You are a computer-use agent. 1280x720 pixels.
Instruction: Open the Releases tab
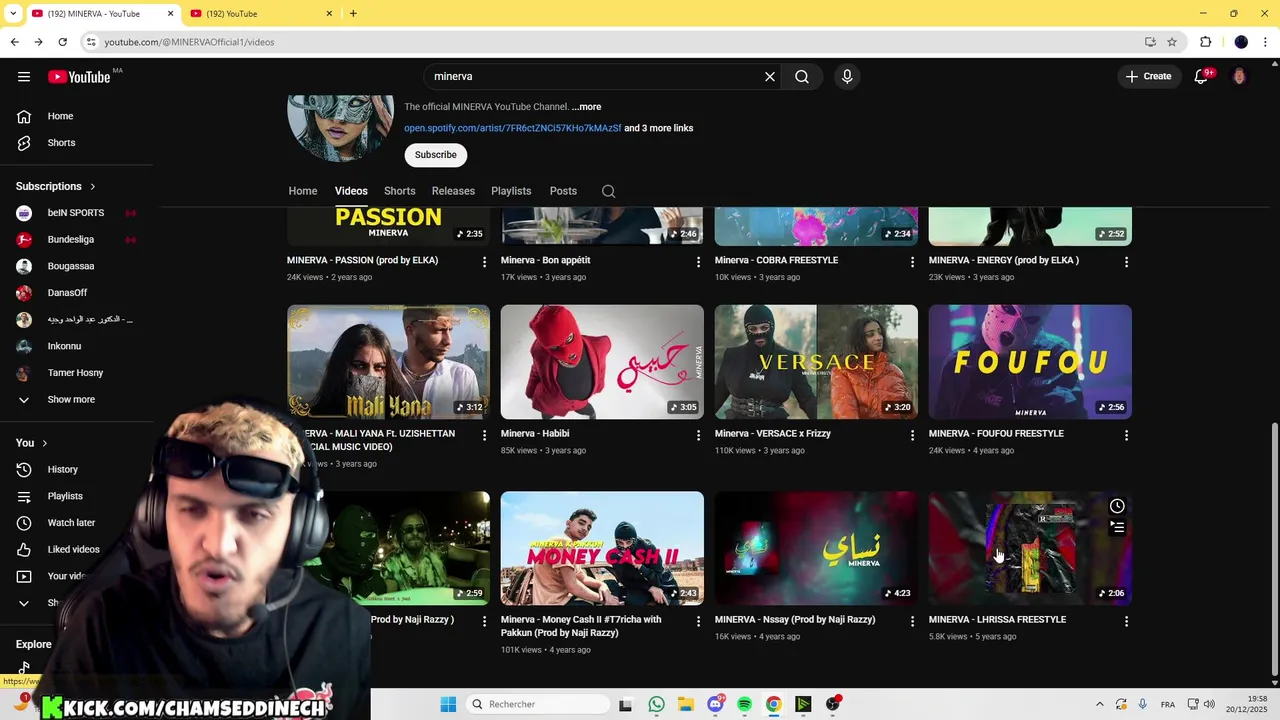453,191
